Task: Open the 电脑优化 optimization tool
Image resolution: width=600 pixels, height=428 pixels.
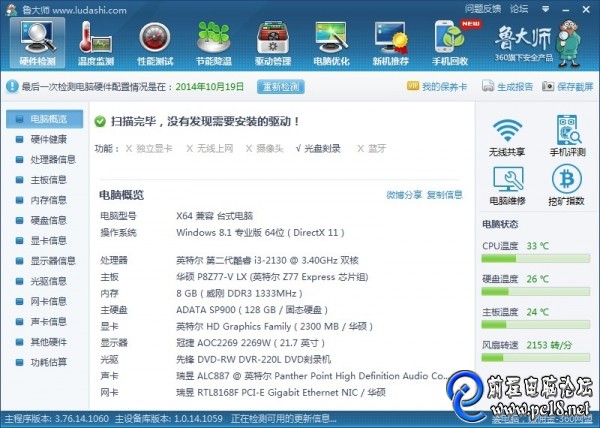Action: (333, 44)
